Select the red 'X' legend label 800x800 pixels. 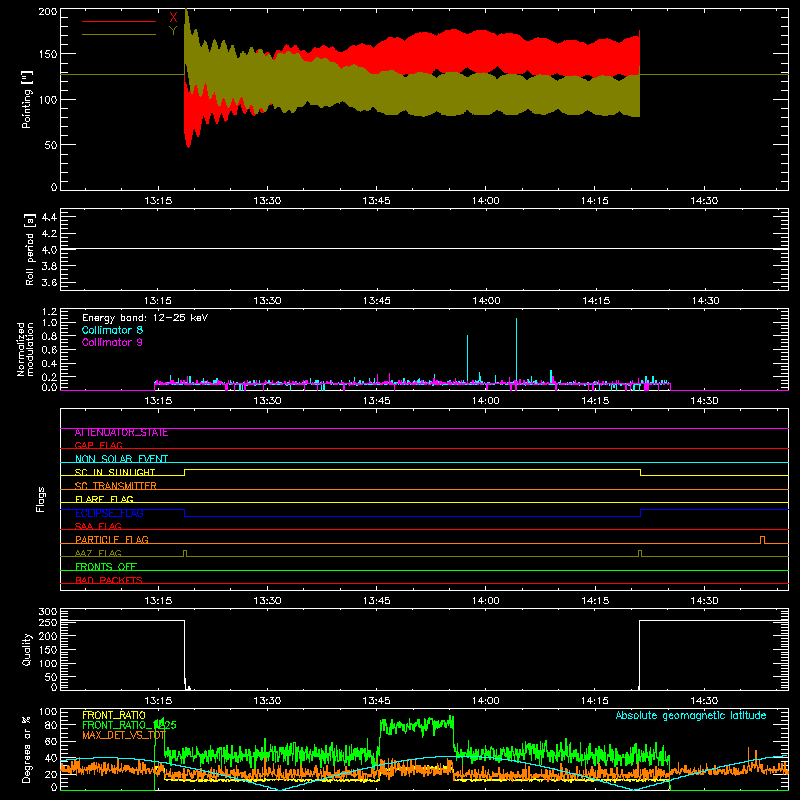[x=173, y=18]
